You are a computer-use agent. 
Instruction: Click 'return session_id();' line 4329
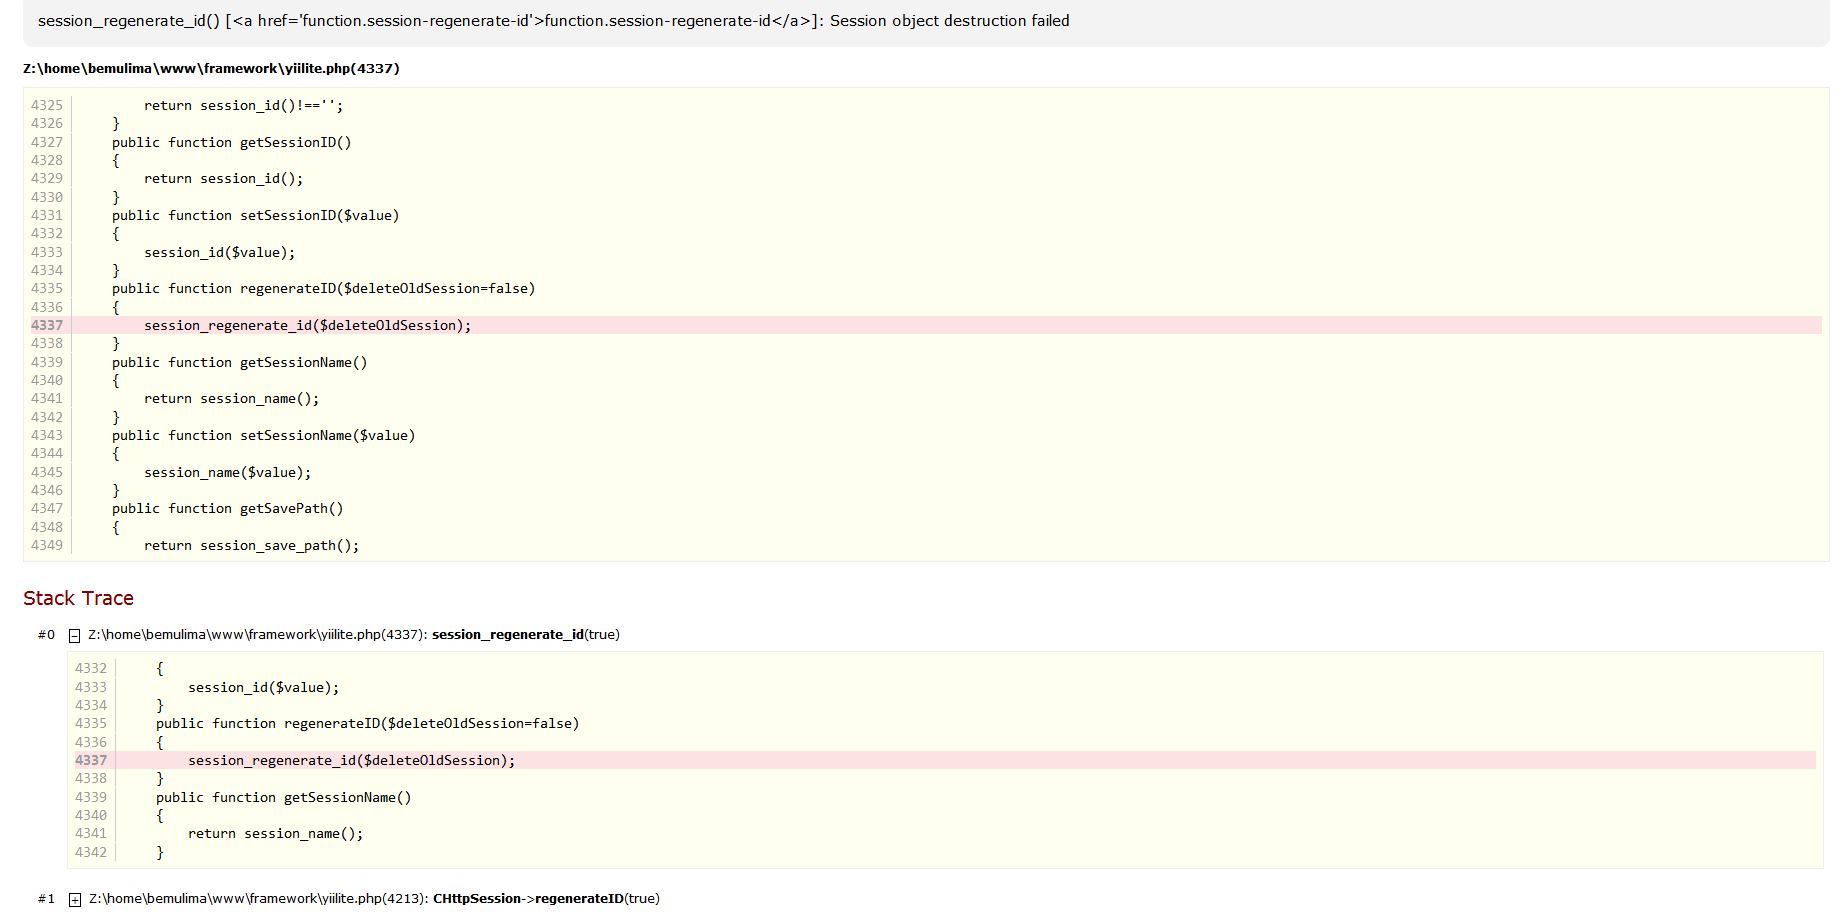224,178
